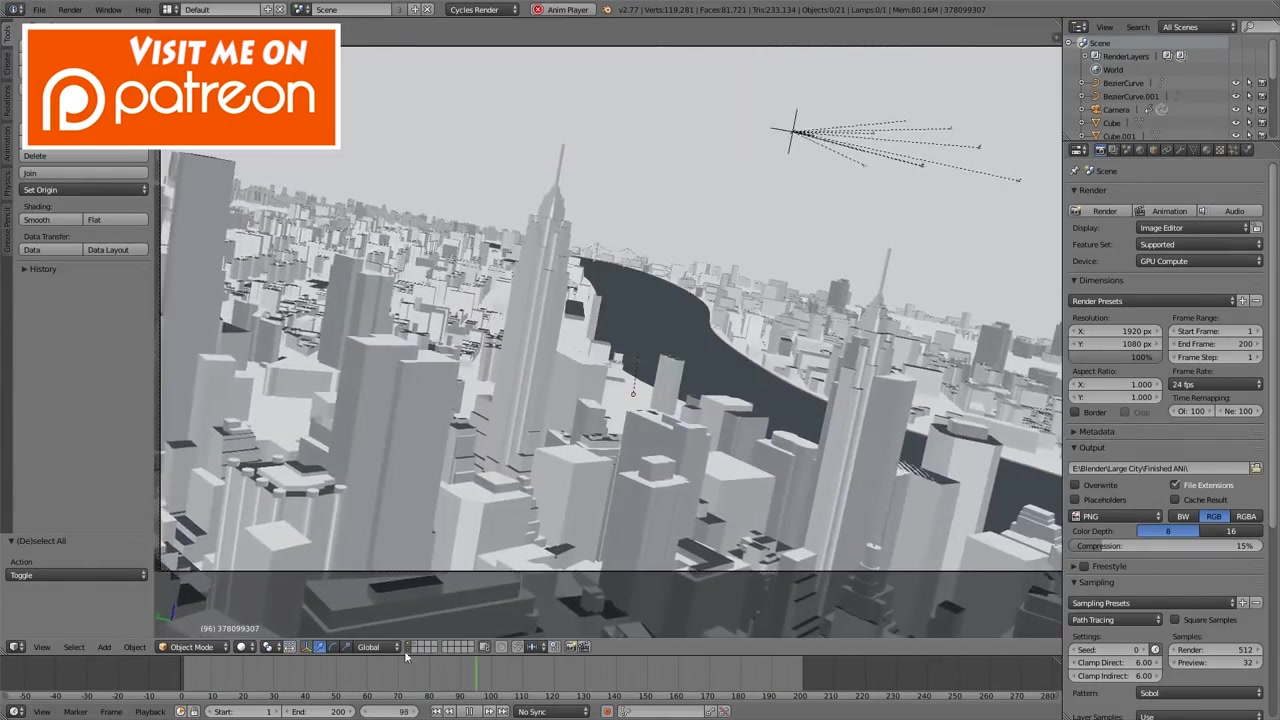Toggle the rotate manipulator arc icon
This screenshot has width=1280, height=720.
pyautogui.click(x=332, y=647)
